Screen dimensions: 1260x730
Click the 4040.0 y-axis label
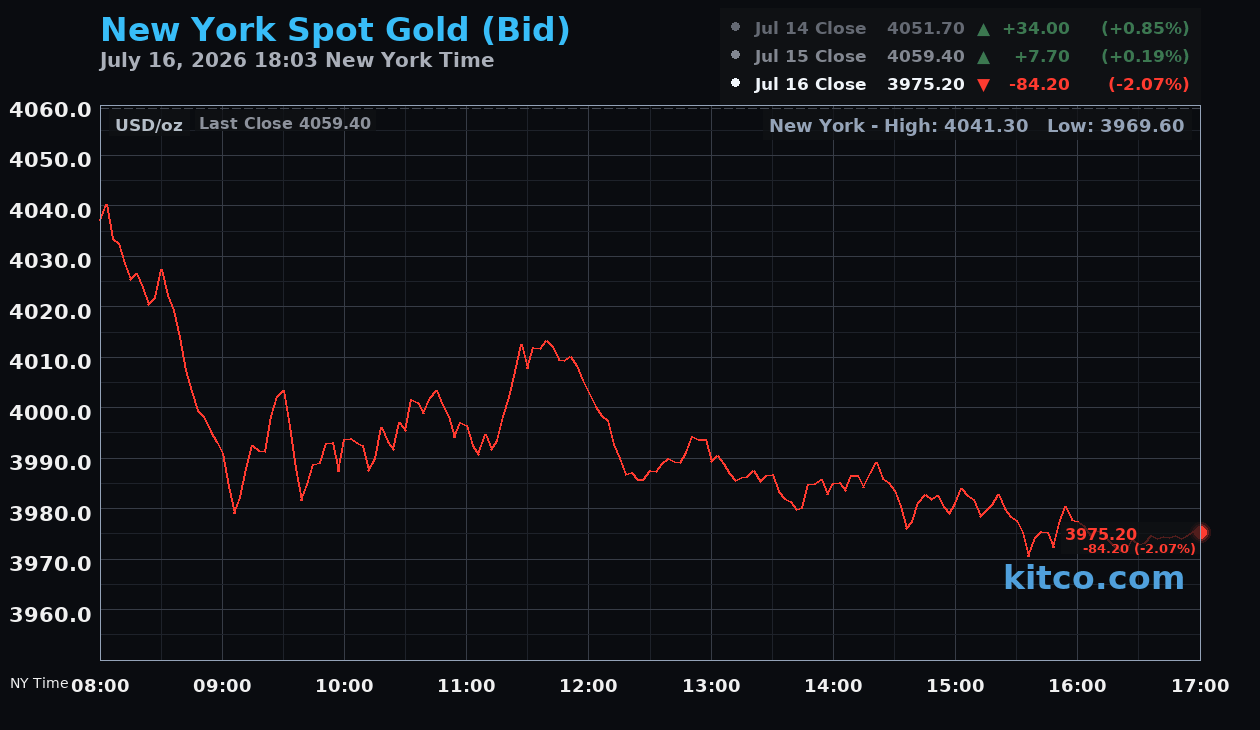(50, 209)
